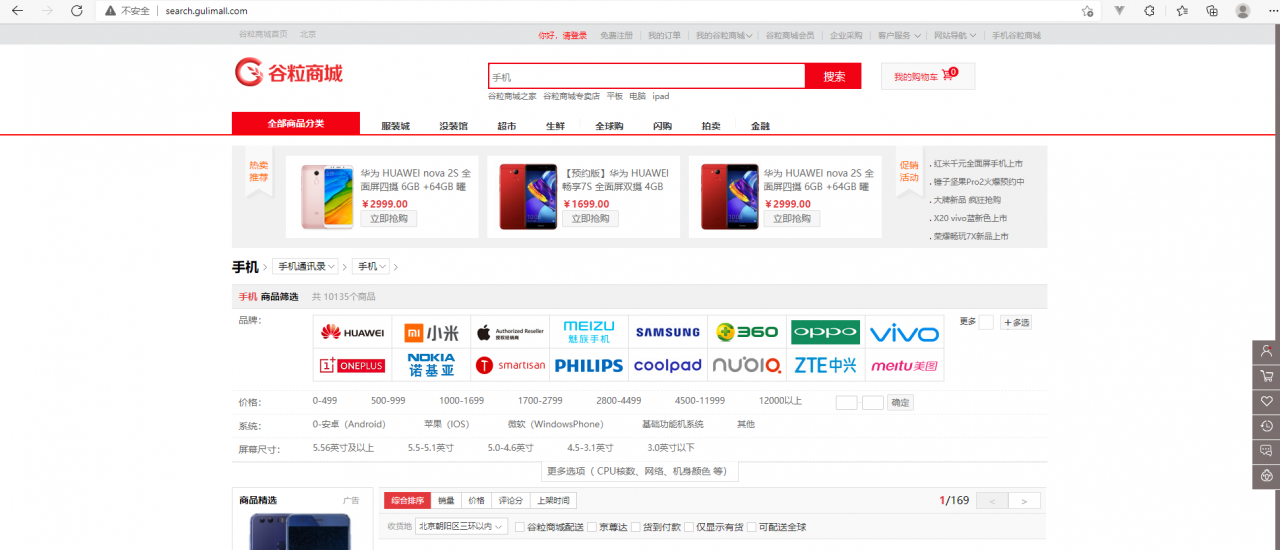The image size is (1280, 550).
Task: Sort results by 评论分
Action: [x=511, y=501]
